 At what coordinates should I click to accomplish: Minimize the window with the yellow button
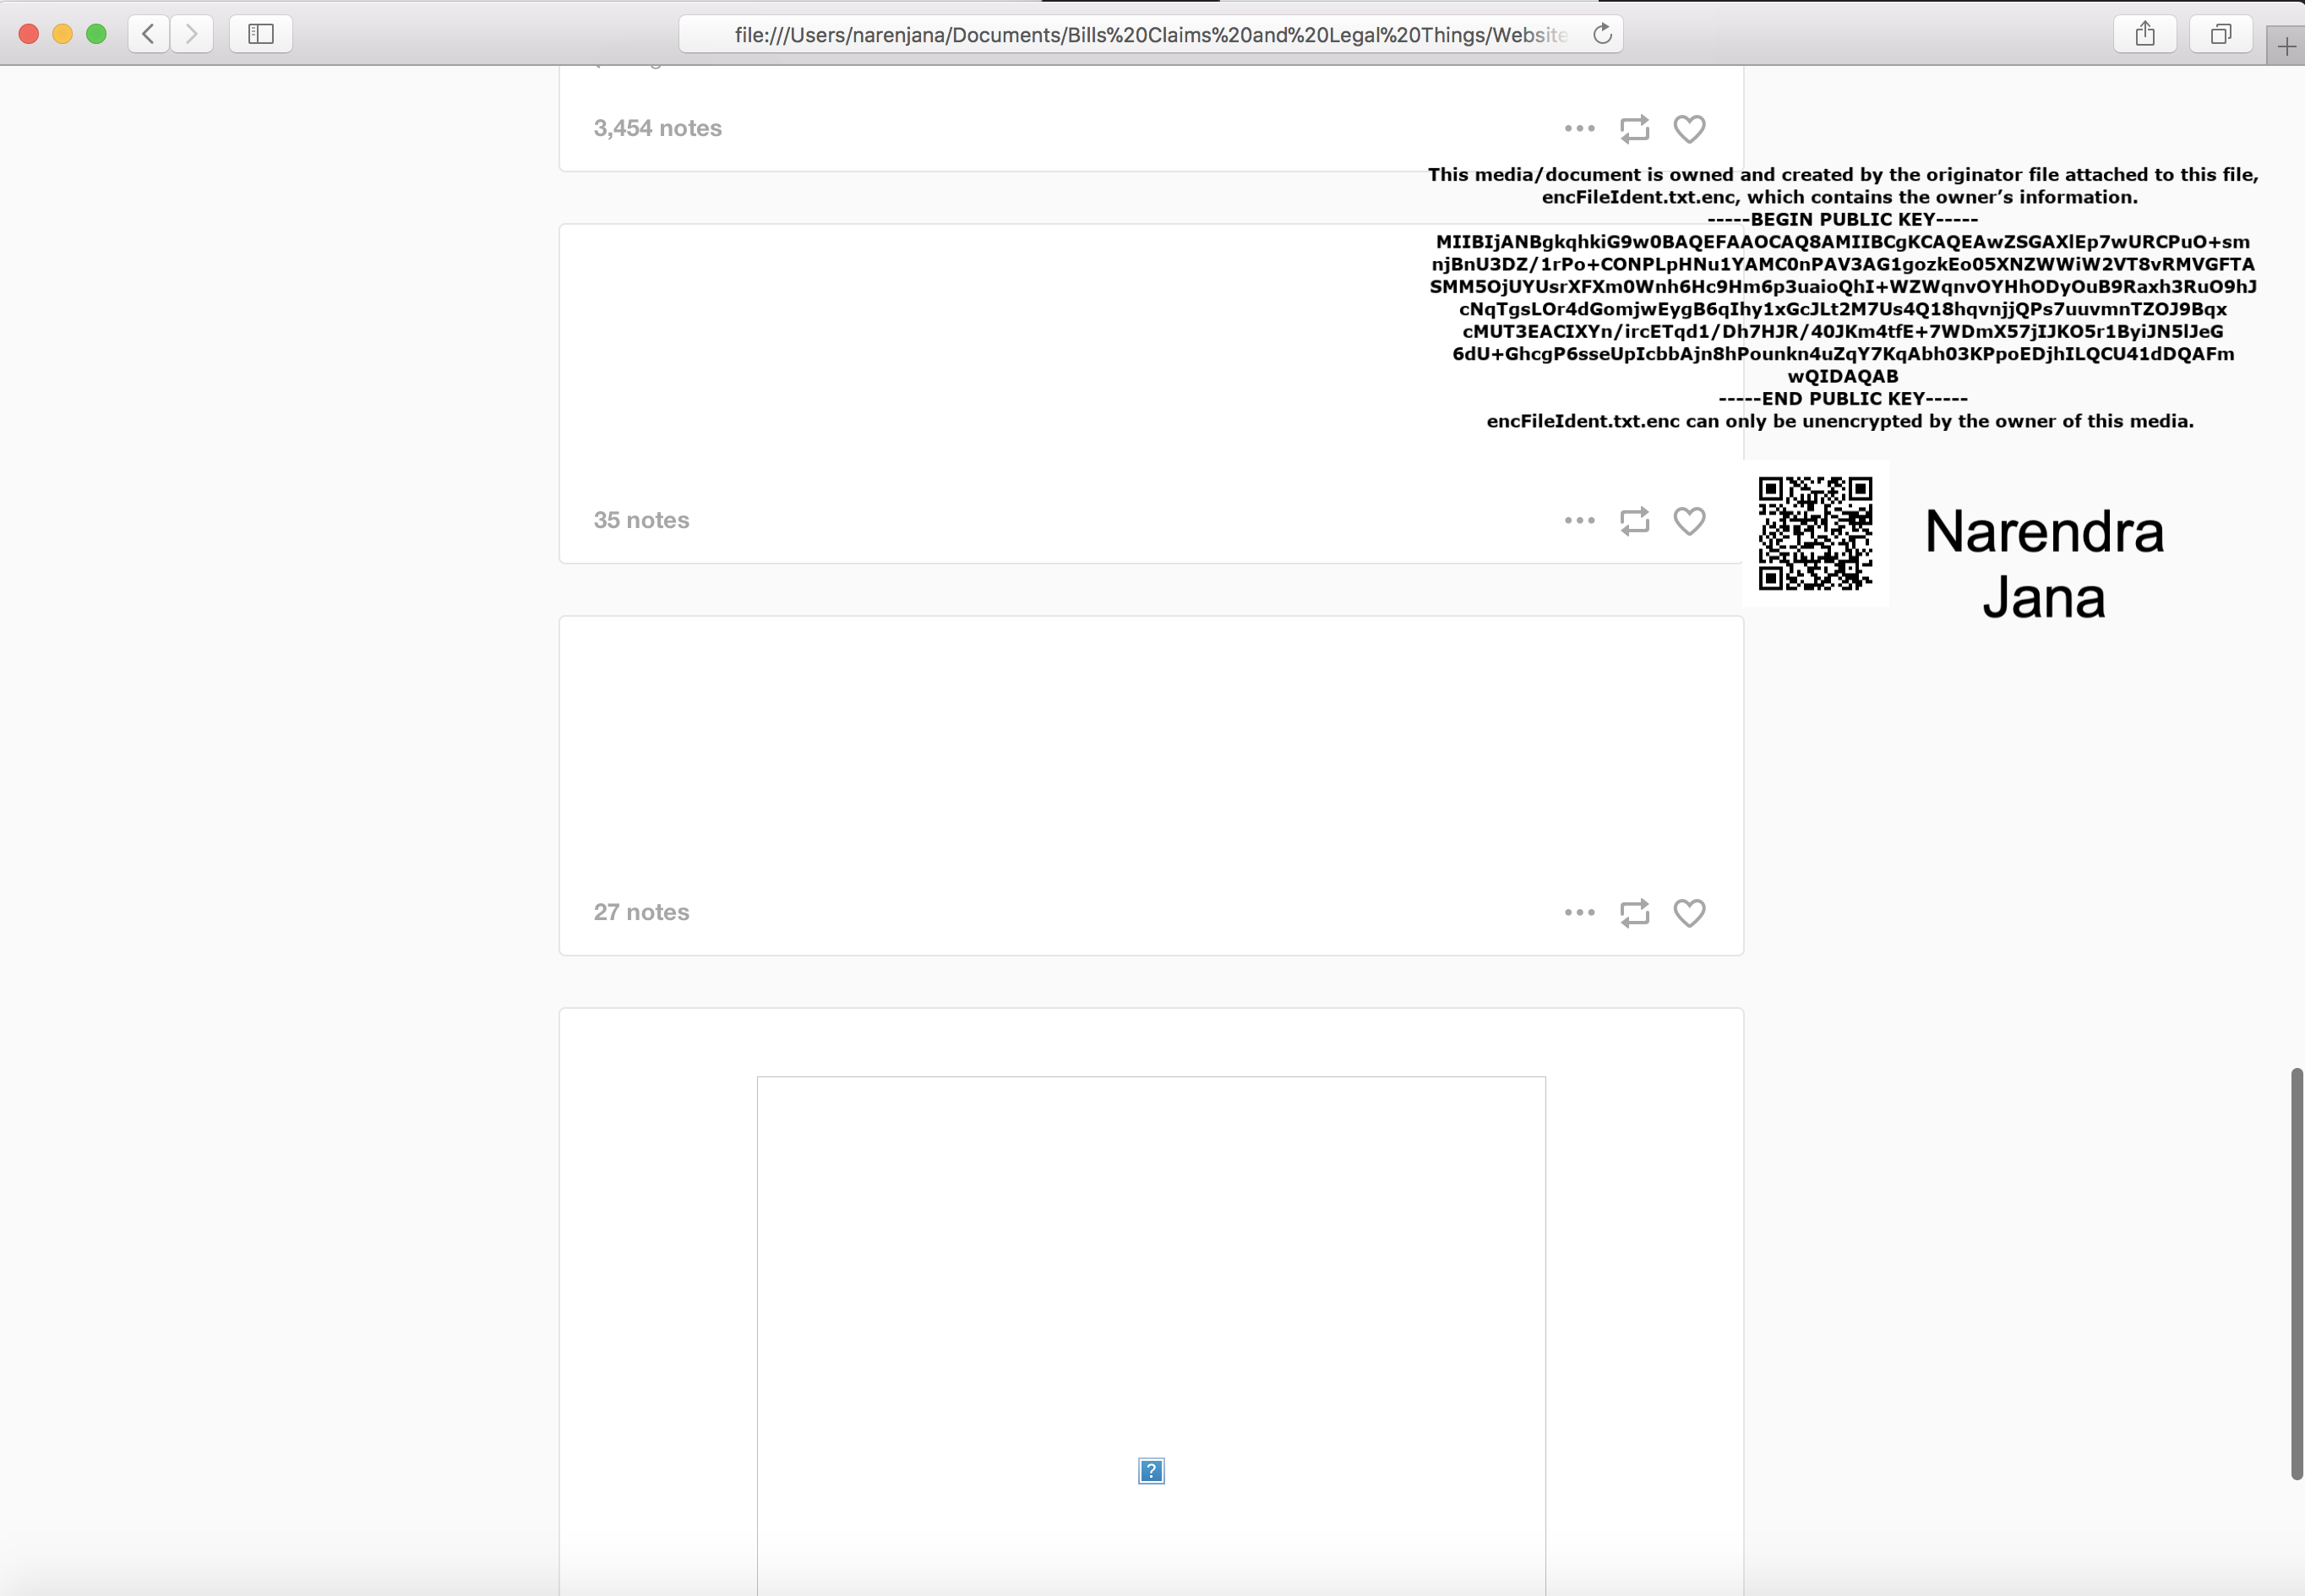62,34
